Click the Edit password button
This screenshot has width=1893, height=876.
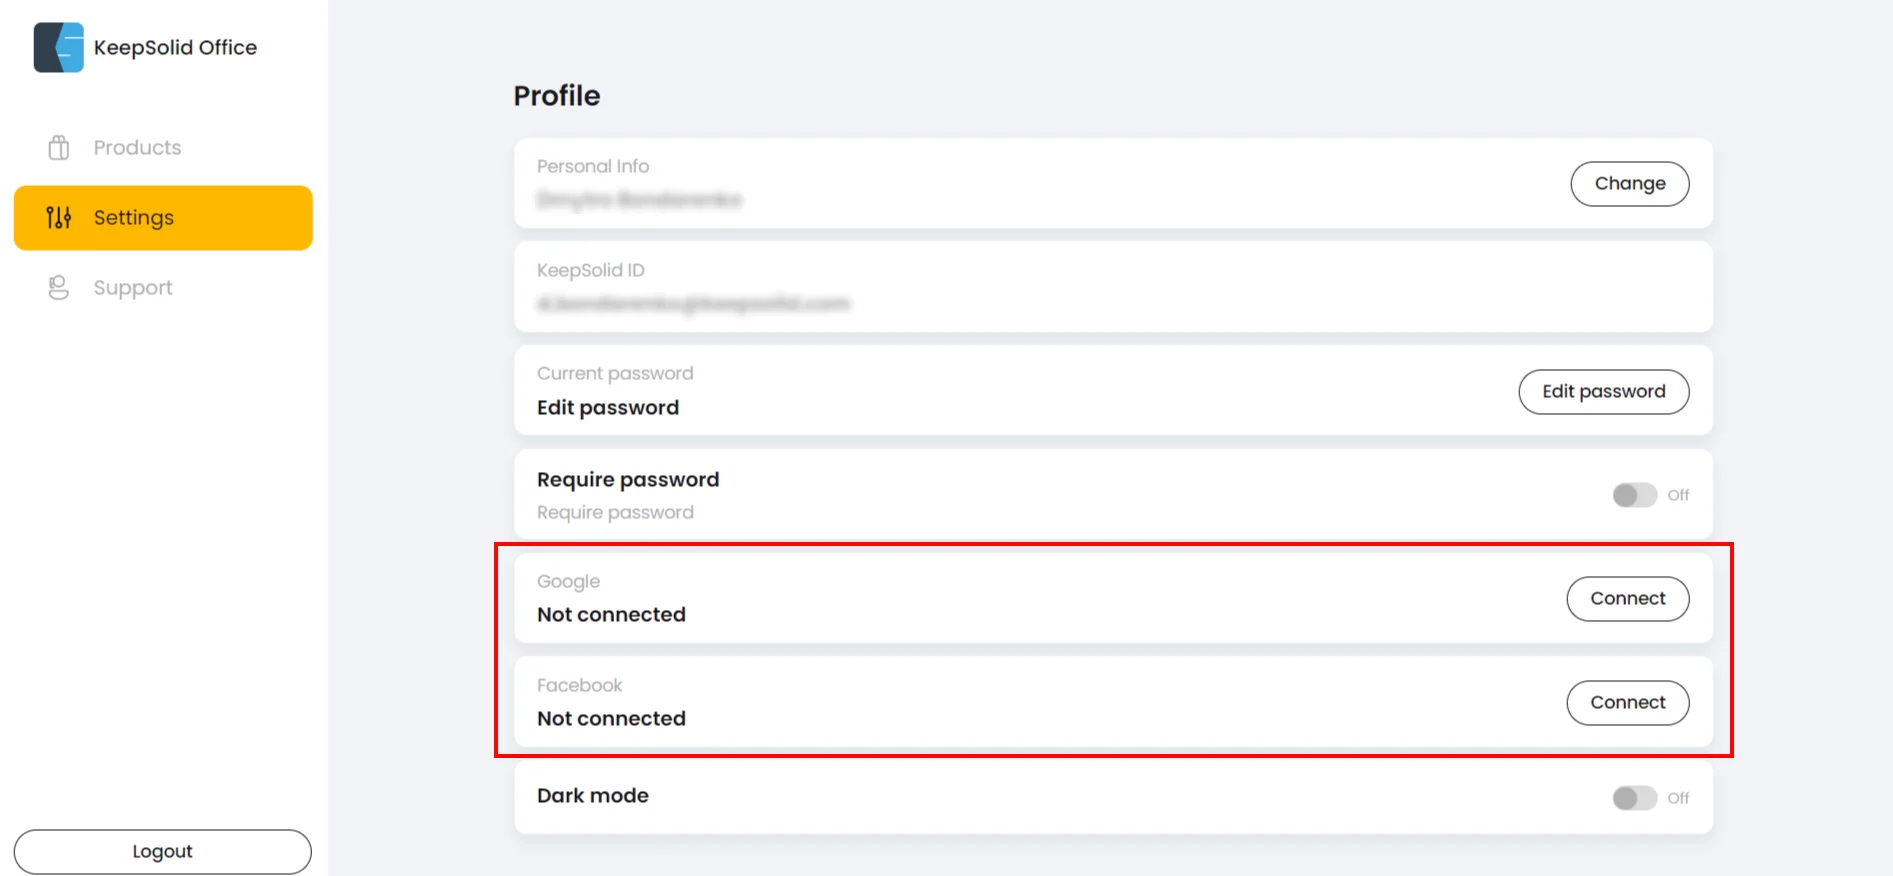coord(1603,392)
